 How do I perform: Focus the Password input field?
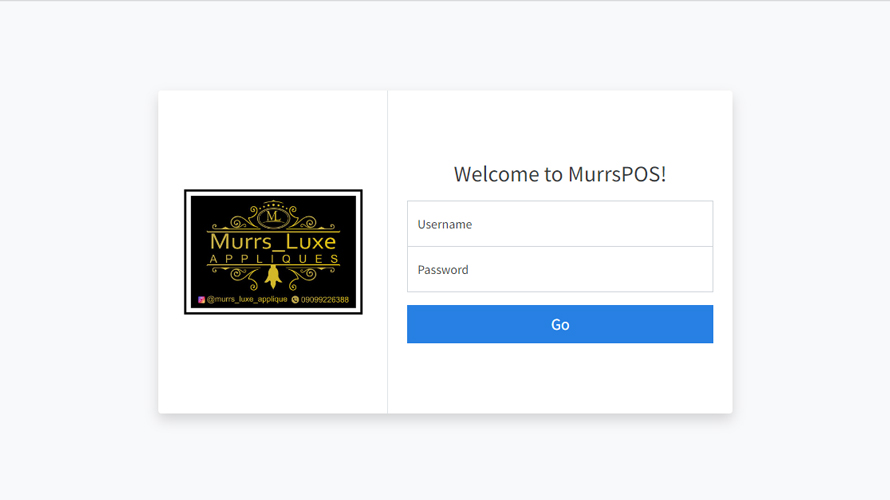(560, 269)
